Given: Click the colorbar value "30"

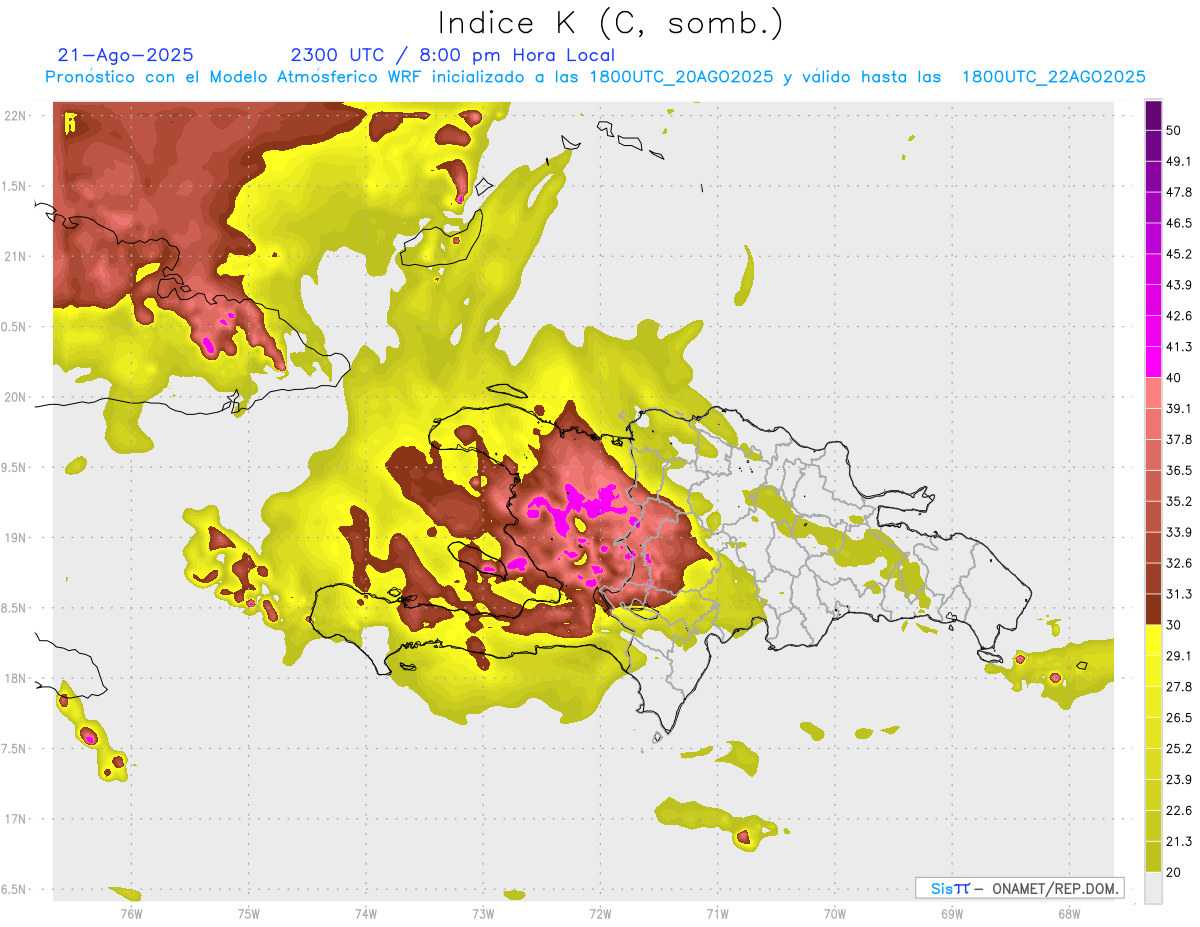Looking at the screenshot, I should click(1175, 625).
